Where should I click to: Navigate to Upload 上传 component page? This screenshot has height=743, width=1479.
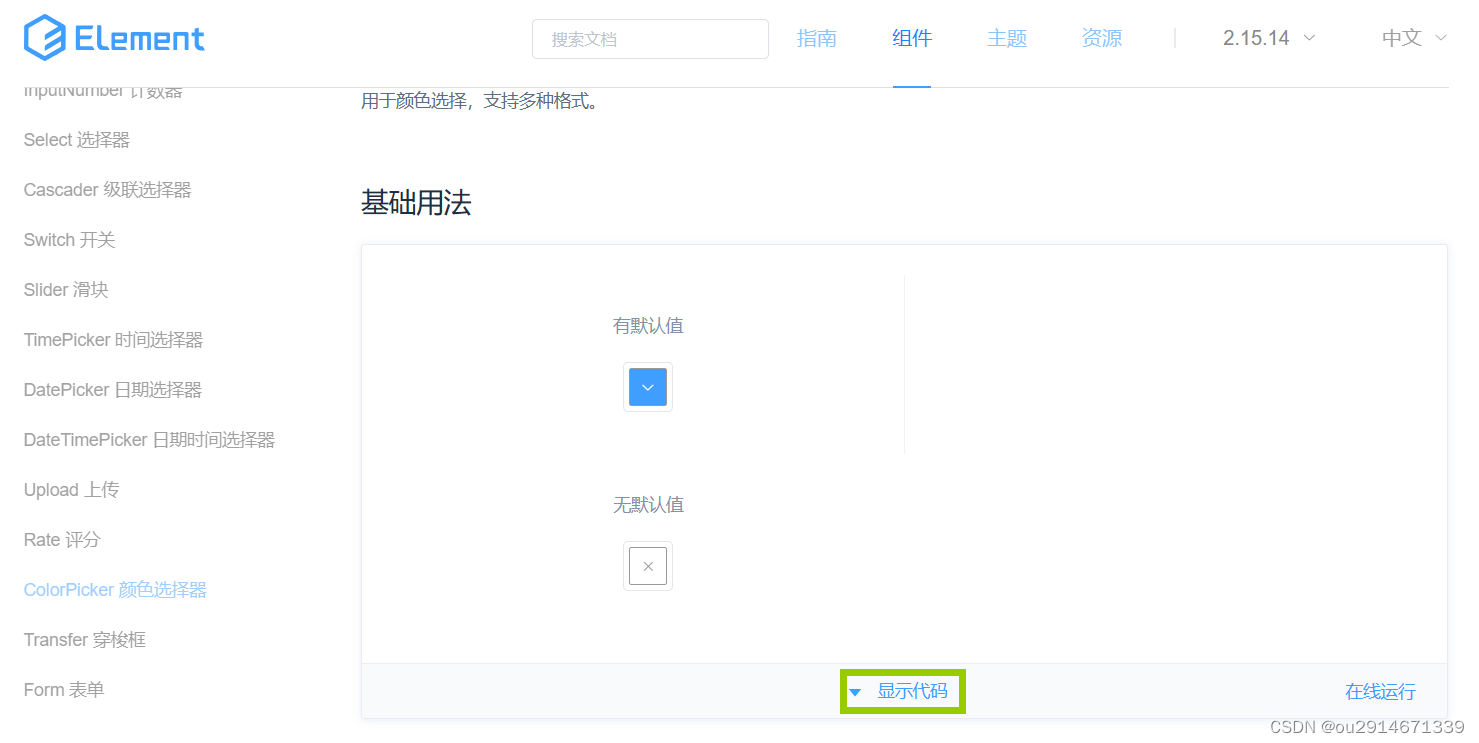coord(71,489)
